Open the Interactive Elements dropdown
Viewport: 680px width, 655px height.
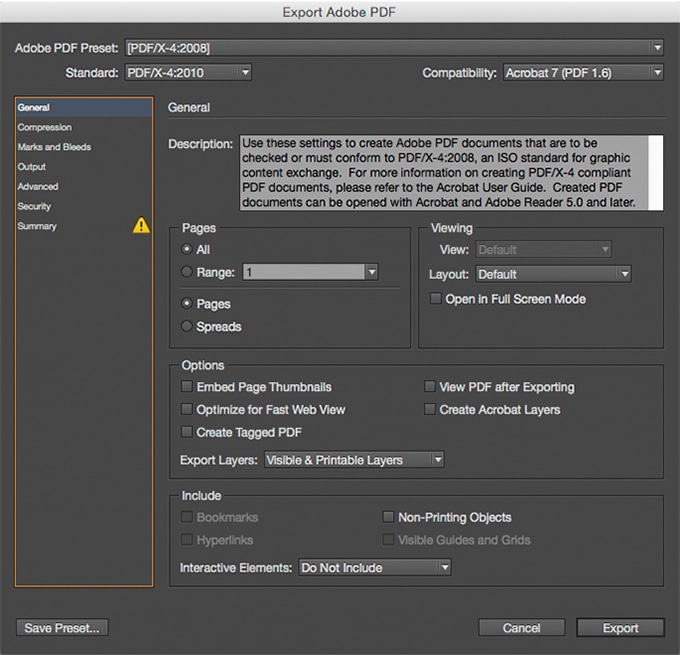click(x=374, y=568)
